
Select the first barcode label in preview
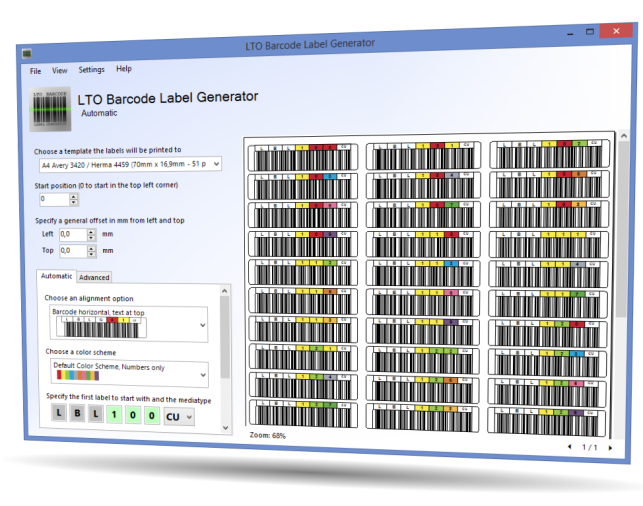pos(303,157)
